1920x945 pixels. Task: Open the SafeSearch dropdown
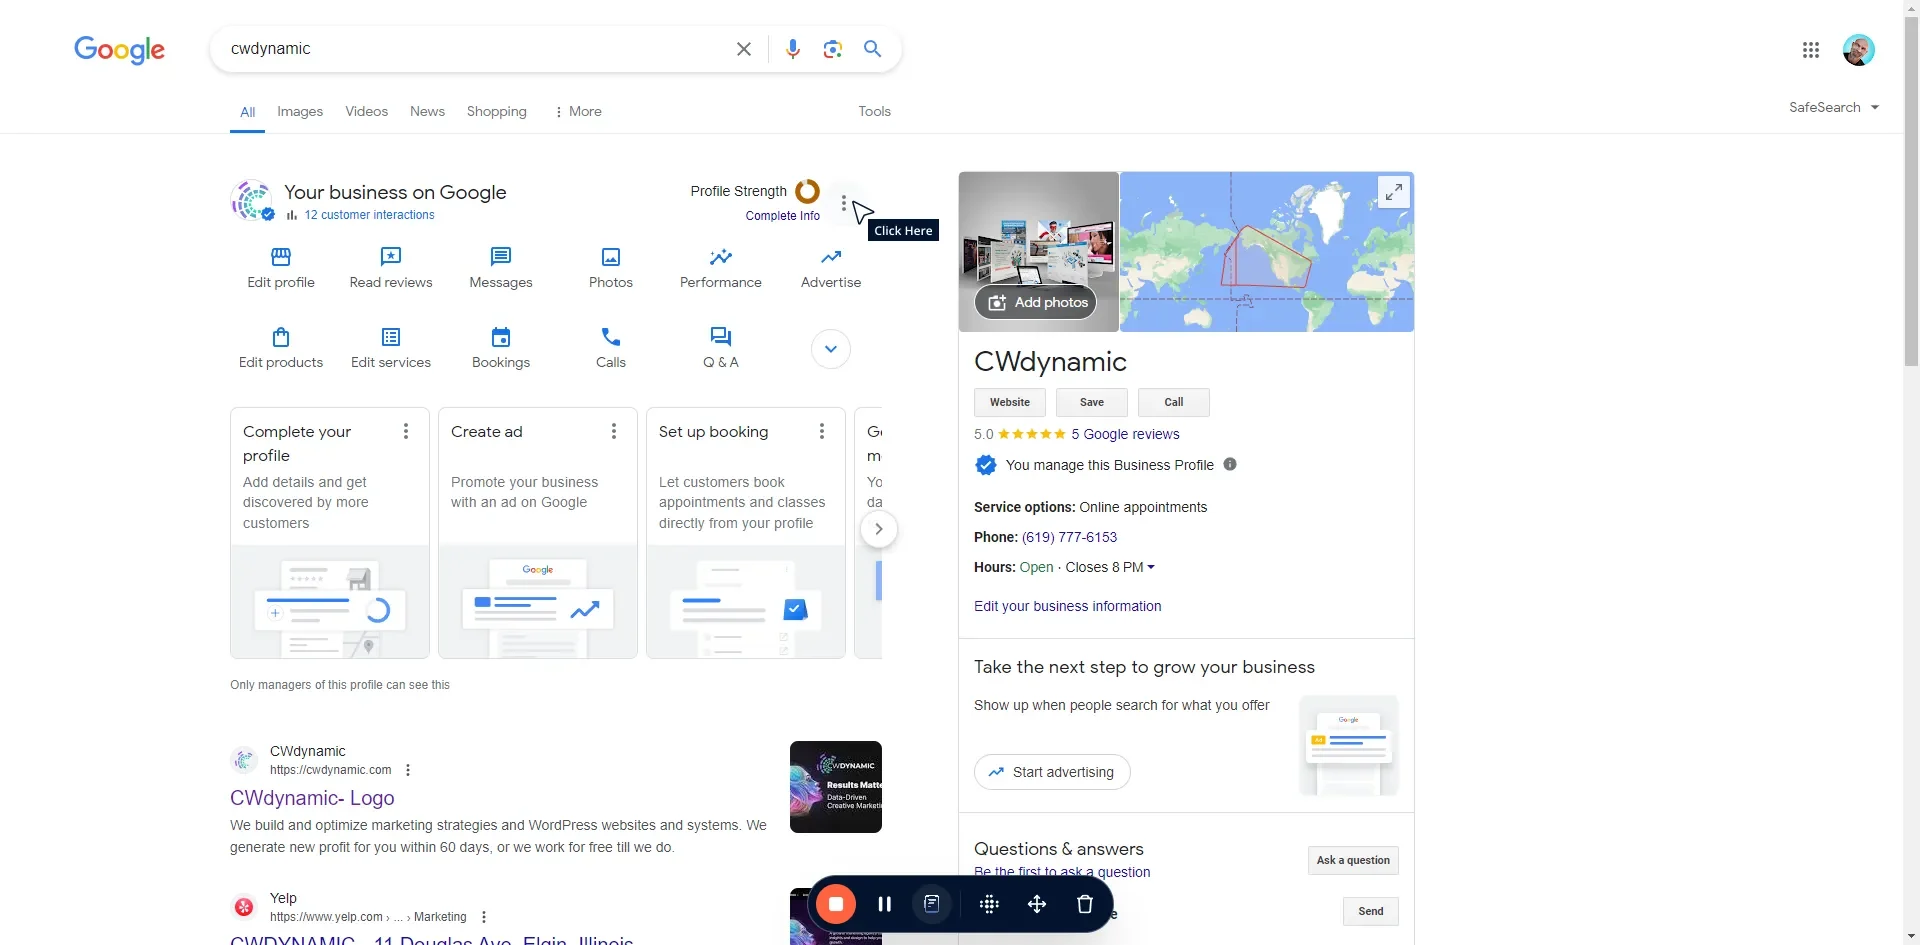coord(1833,107)
